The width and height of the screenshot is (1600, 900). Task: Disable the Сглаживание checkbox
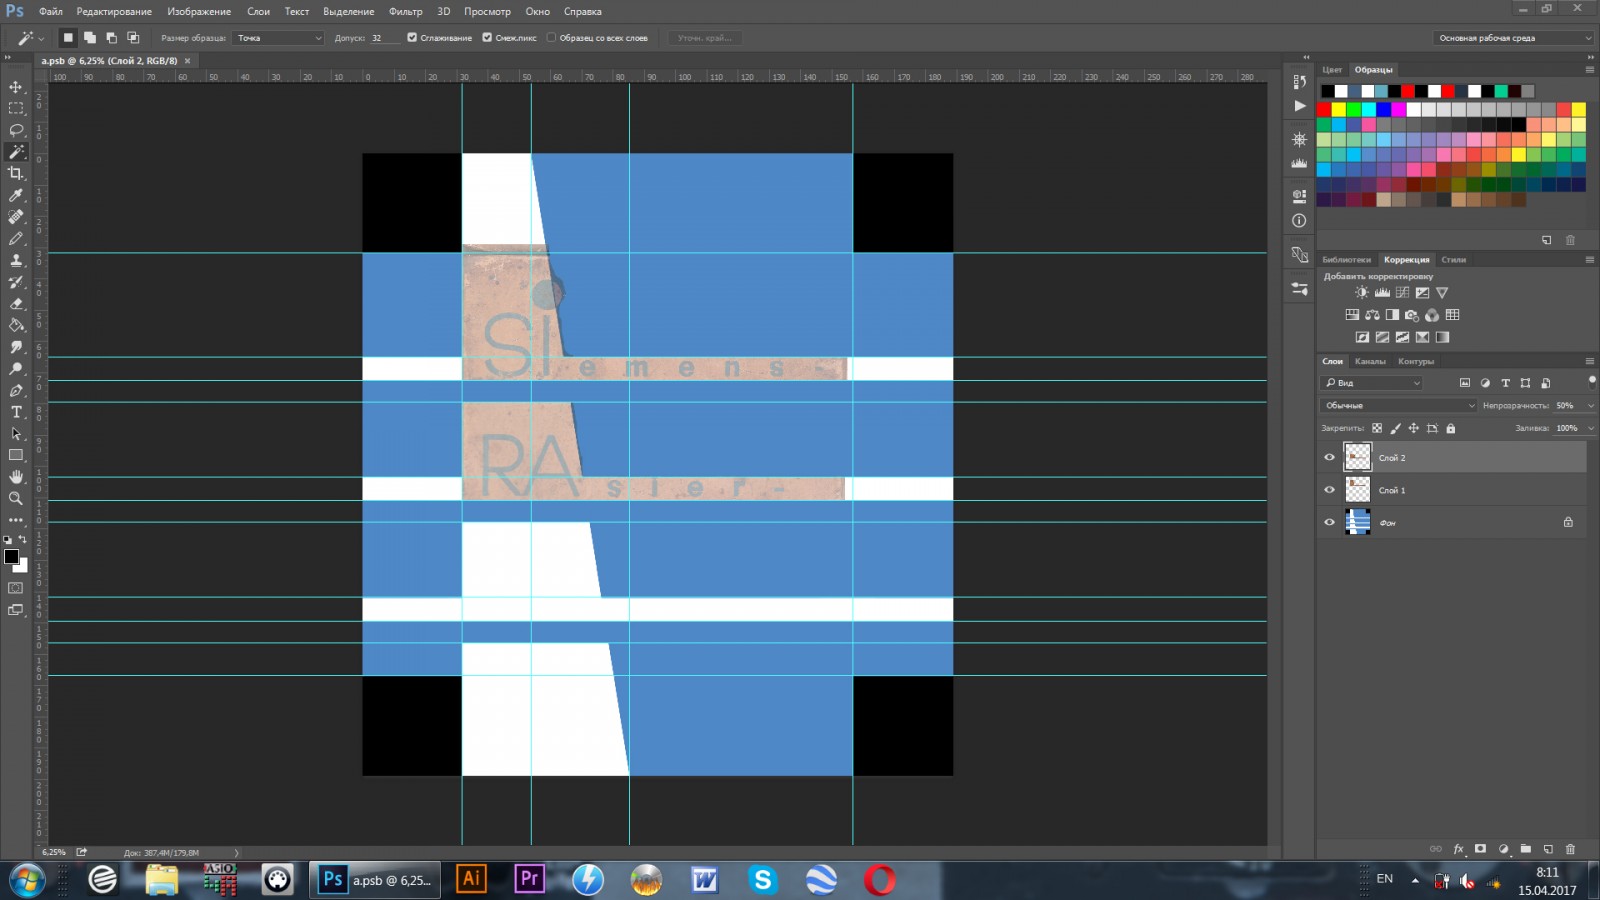click(412, 38)
